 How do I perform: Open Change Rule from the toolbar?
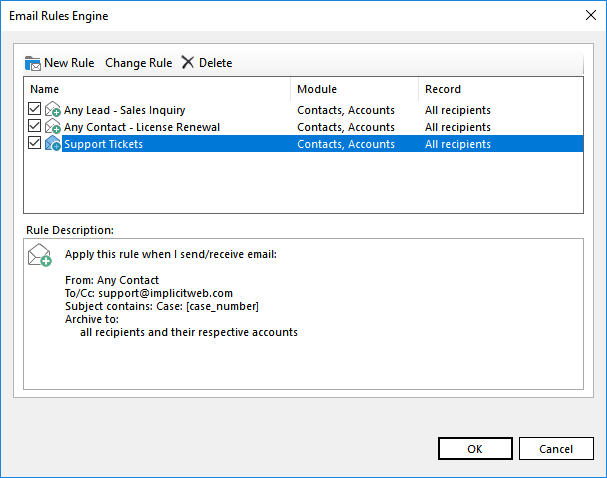click(x=138, y=63)
